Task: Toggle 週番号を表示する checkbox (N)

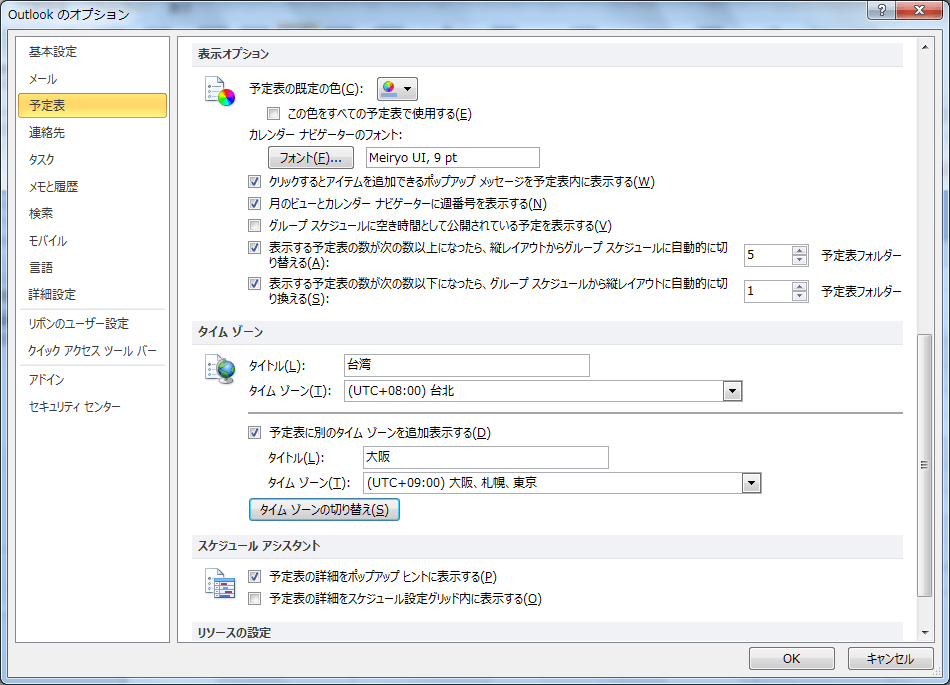Action: (x=254, y=204)
